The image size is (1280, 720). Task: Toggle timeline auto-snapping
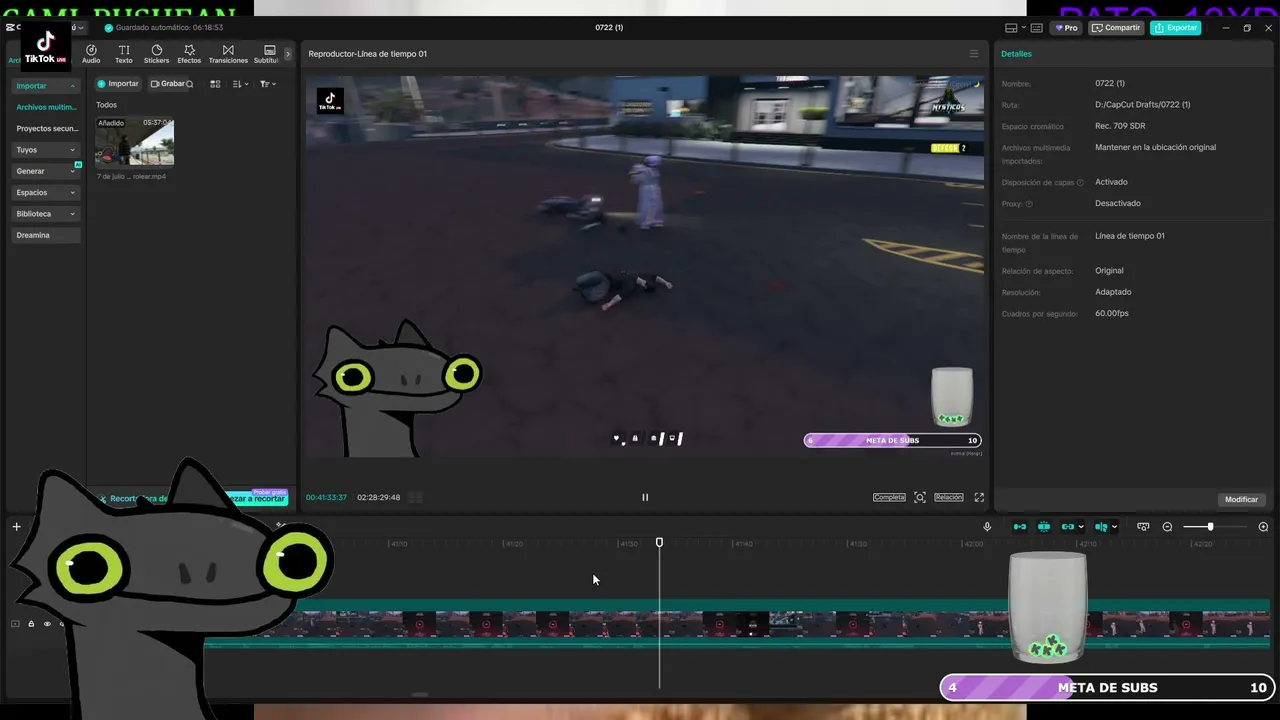pyautogui.click(x=1044, y=527)
